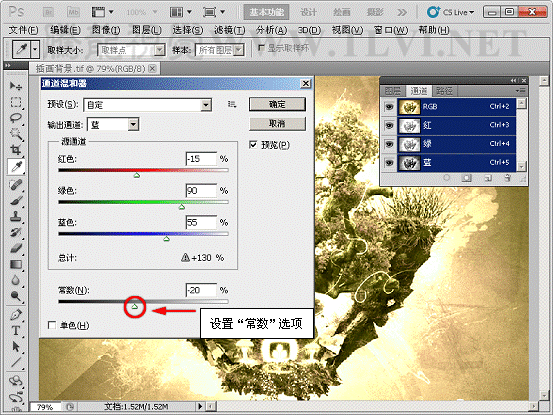The image size is (553, 415).
Task: Select the Move tool
Action: (16, 86)
